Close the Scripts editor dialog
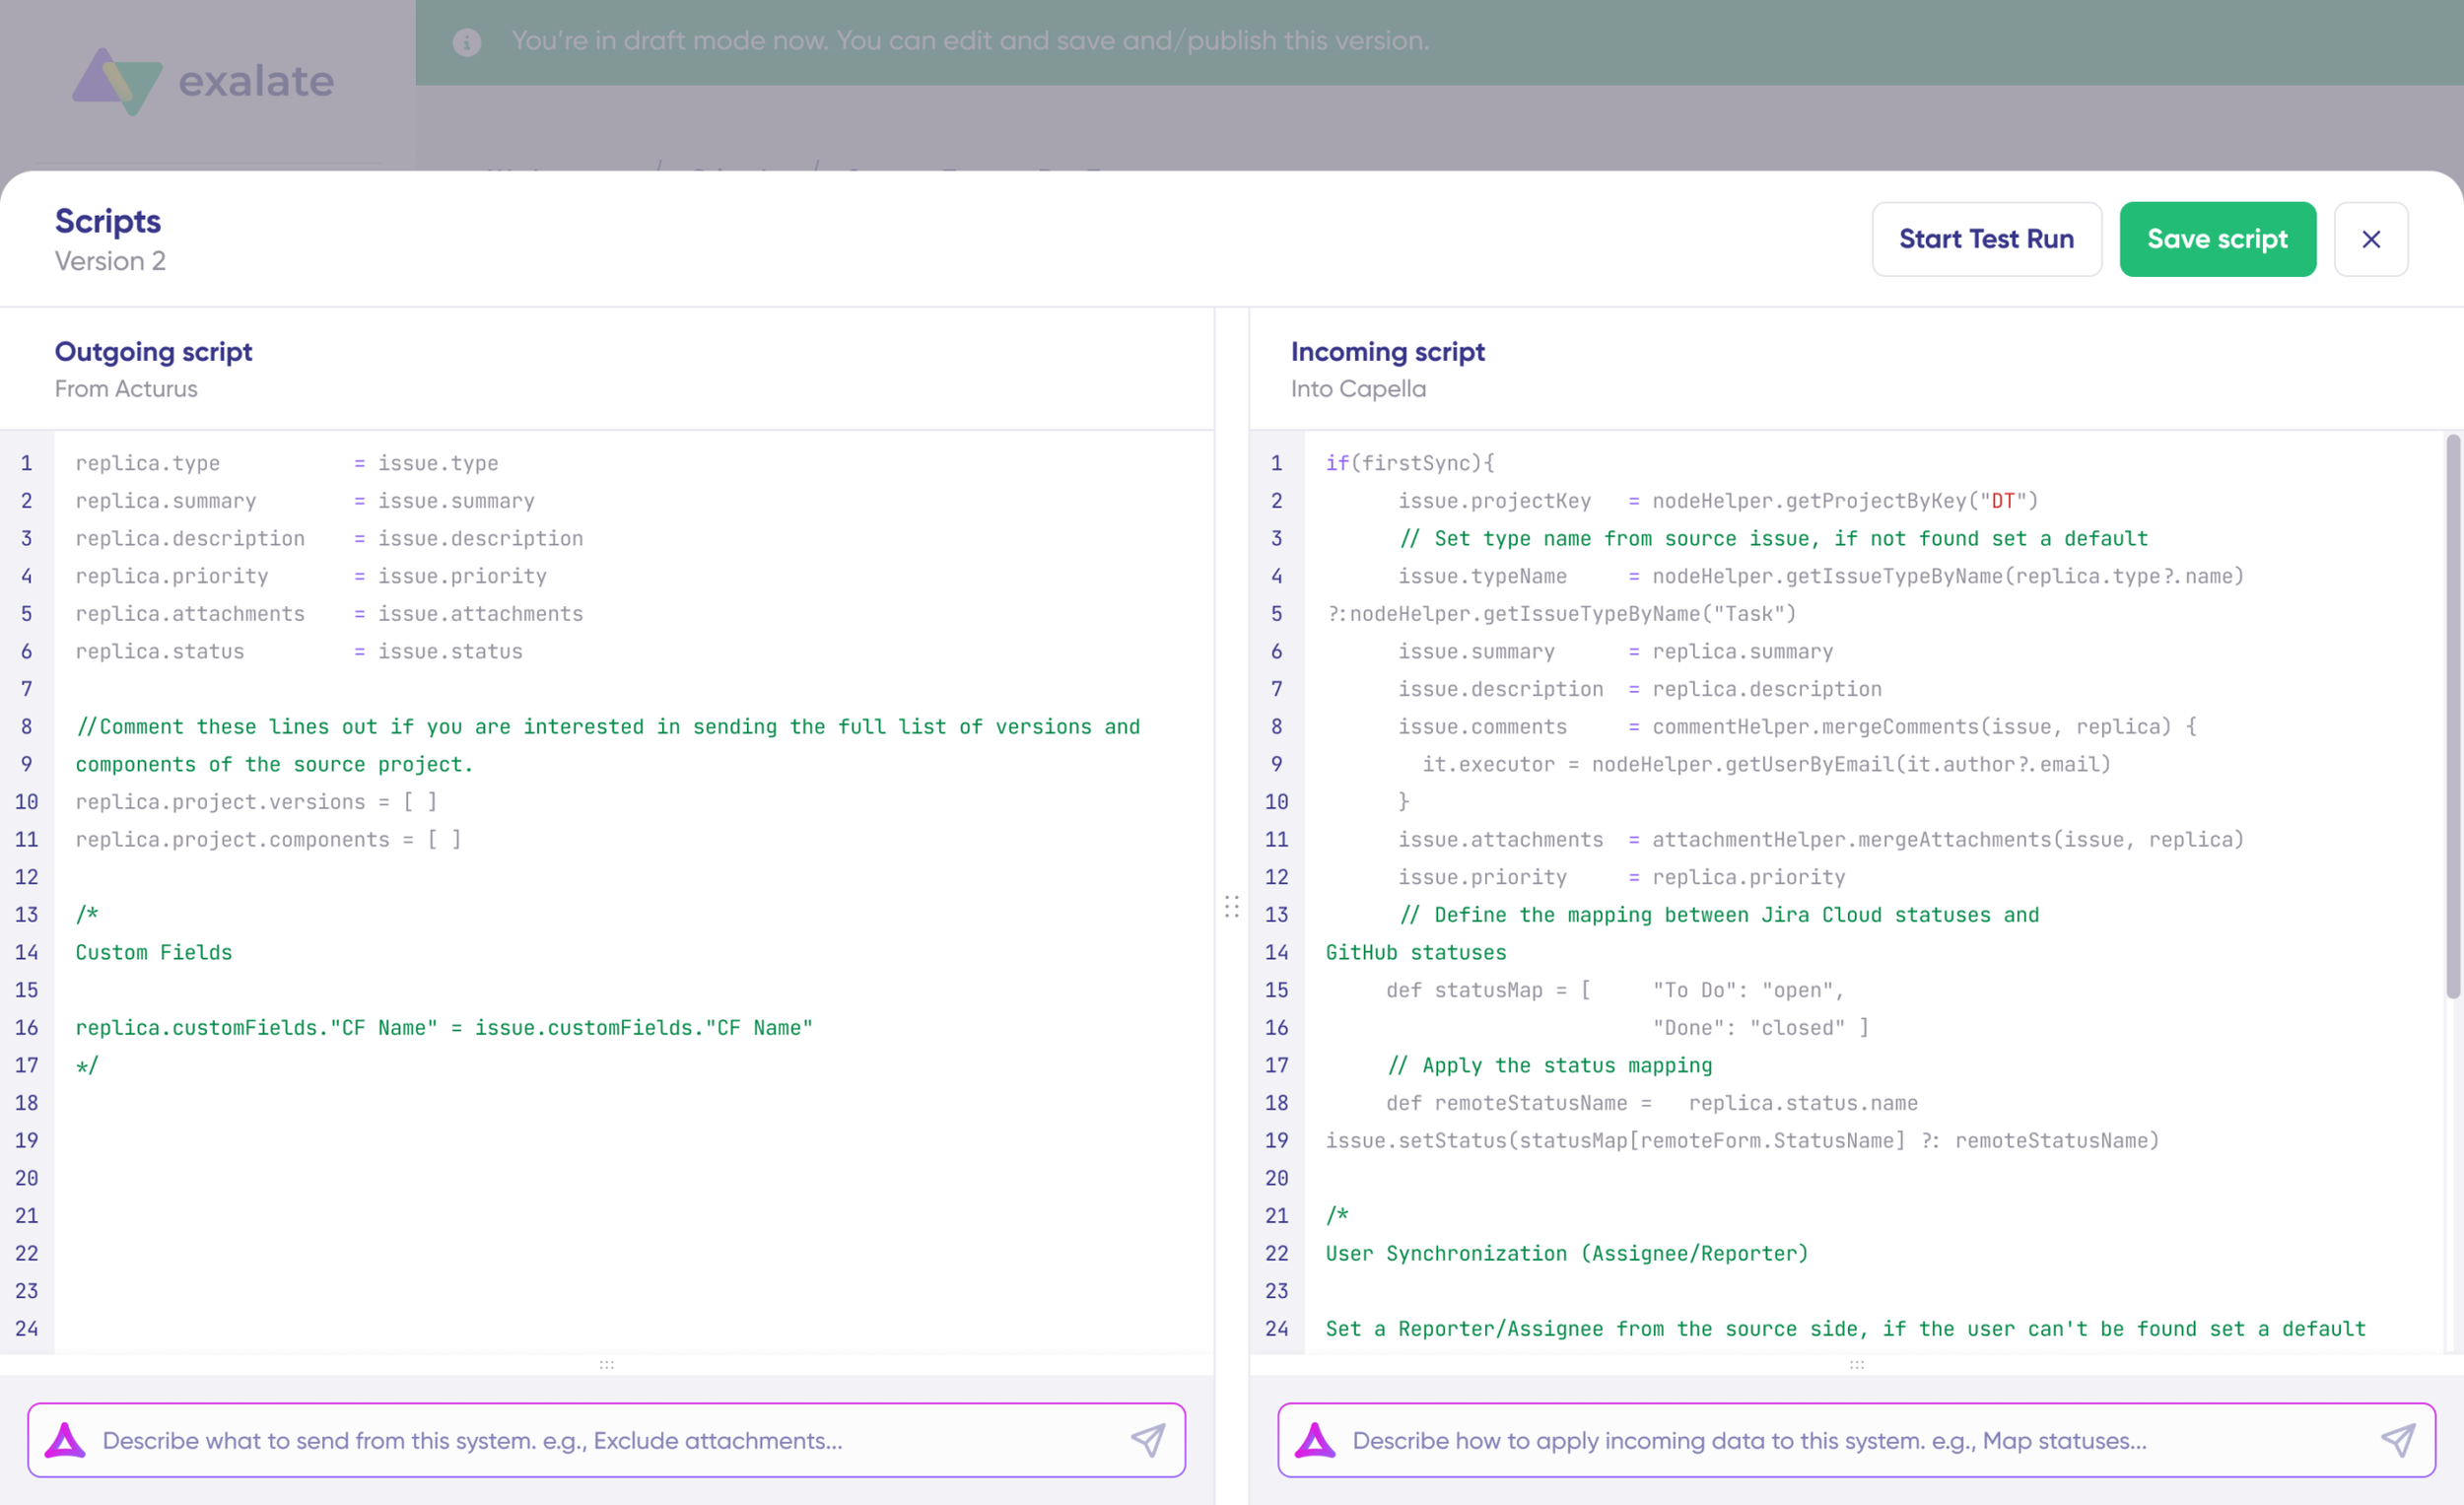 pyautogui.click(x=2371, y=239)
